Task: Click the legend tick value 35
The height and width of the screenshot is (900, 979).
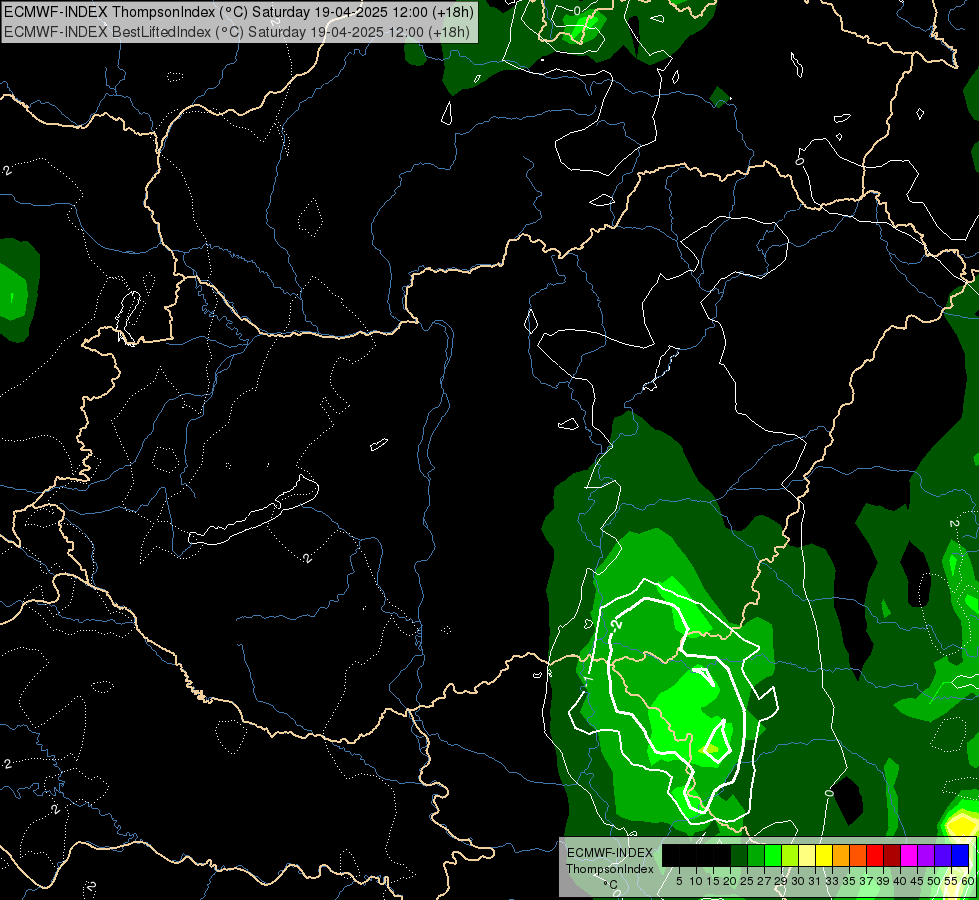Action: [850, 881]
